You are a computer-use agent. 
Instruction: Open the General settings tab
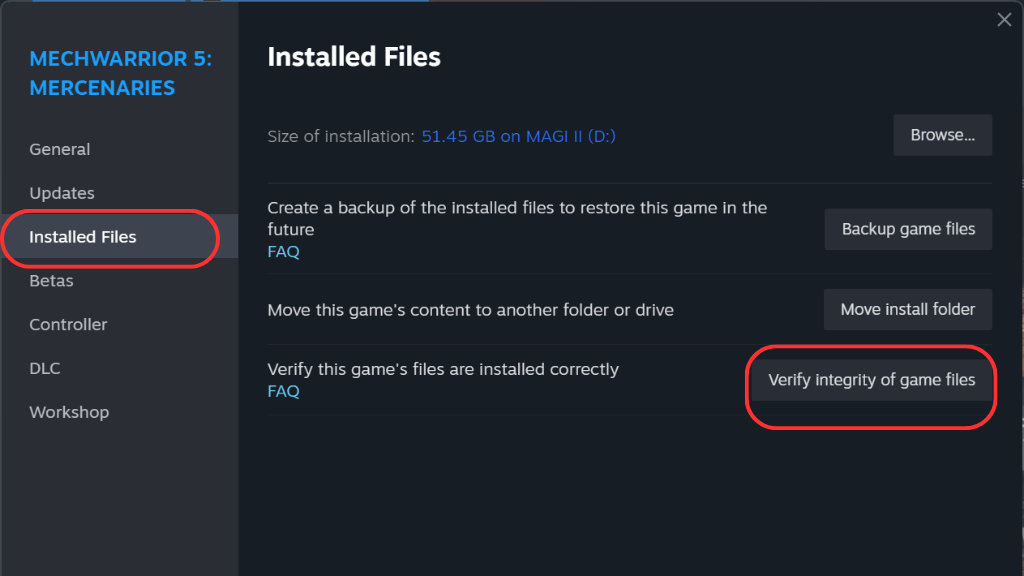pos(60,149)
